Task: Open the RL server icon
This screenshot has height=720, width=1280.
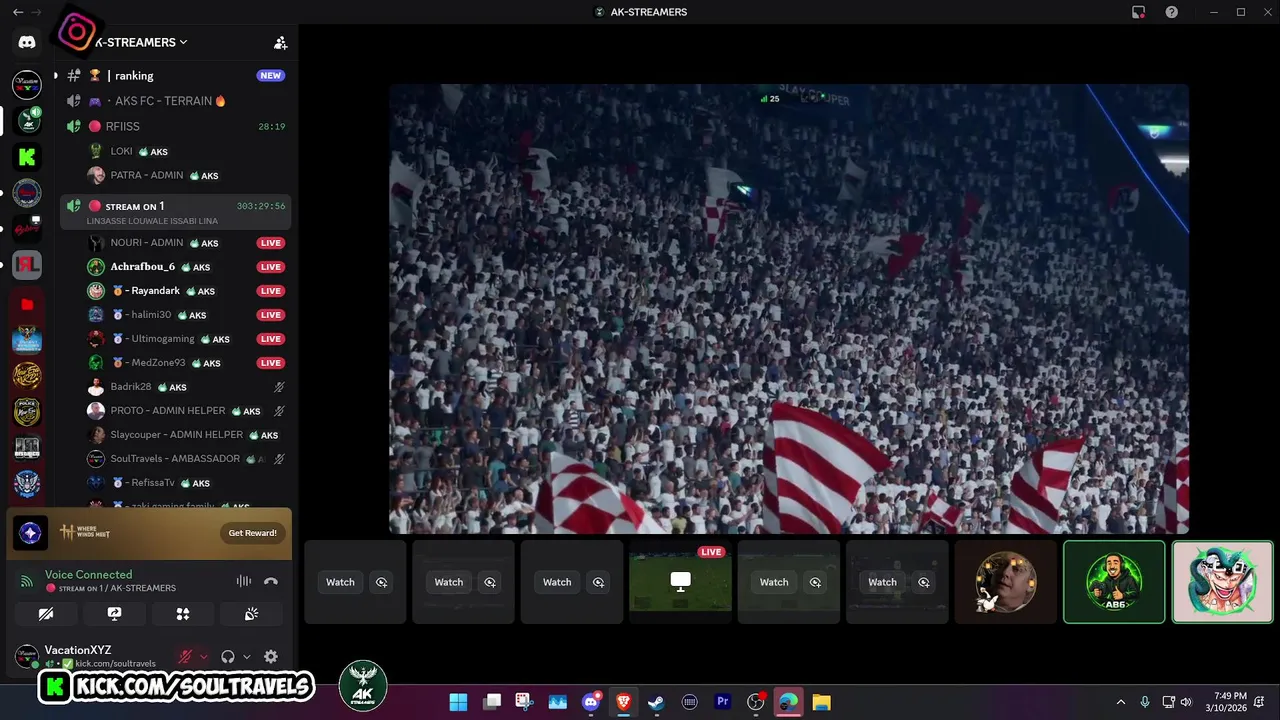Action: click(27, 265)
